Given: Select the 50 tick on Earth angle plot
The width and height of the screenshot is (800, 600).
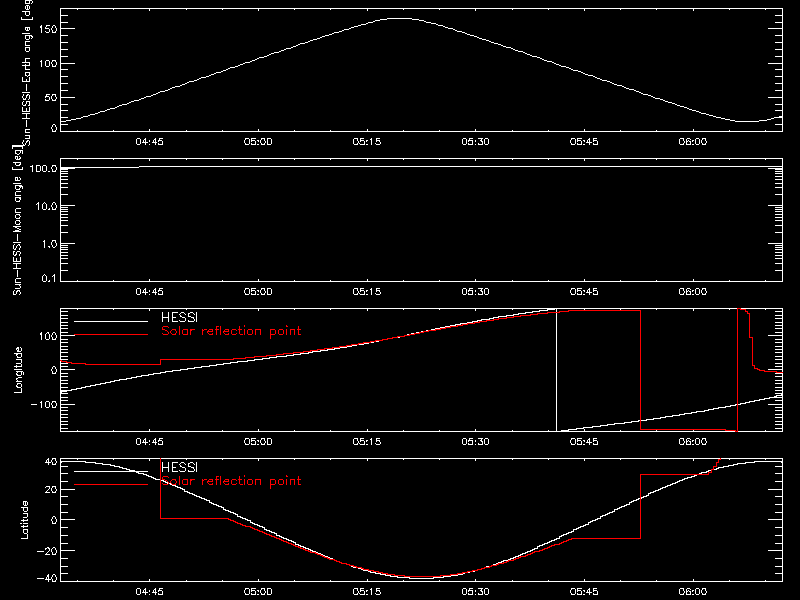Looking at the screenshot, I should point(51,97).
